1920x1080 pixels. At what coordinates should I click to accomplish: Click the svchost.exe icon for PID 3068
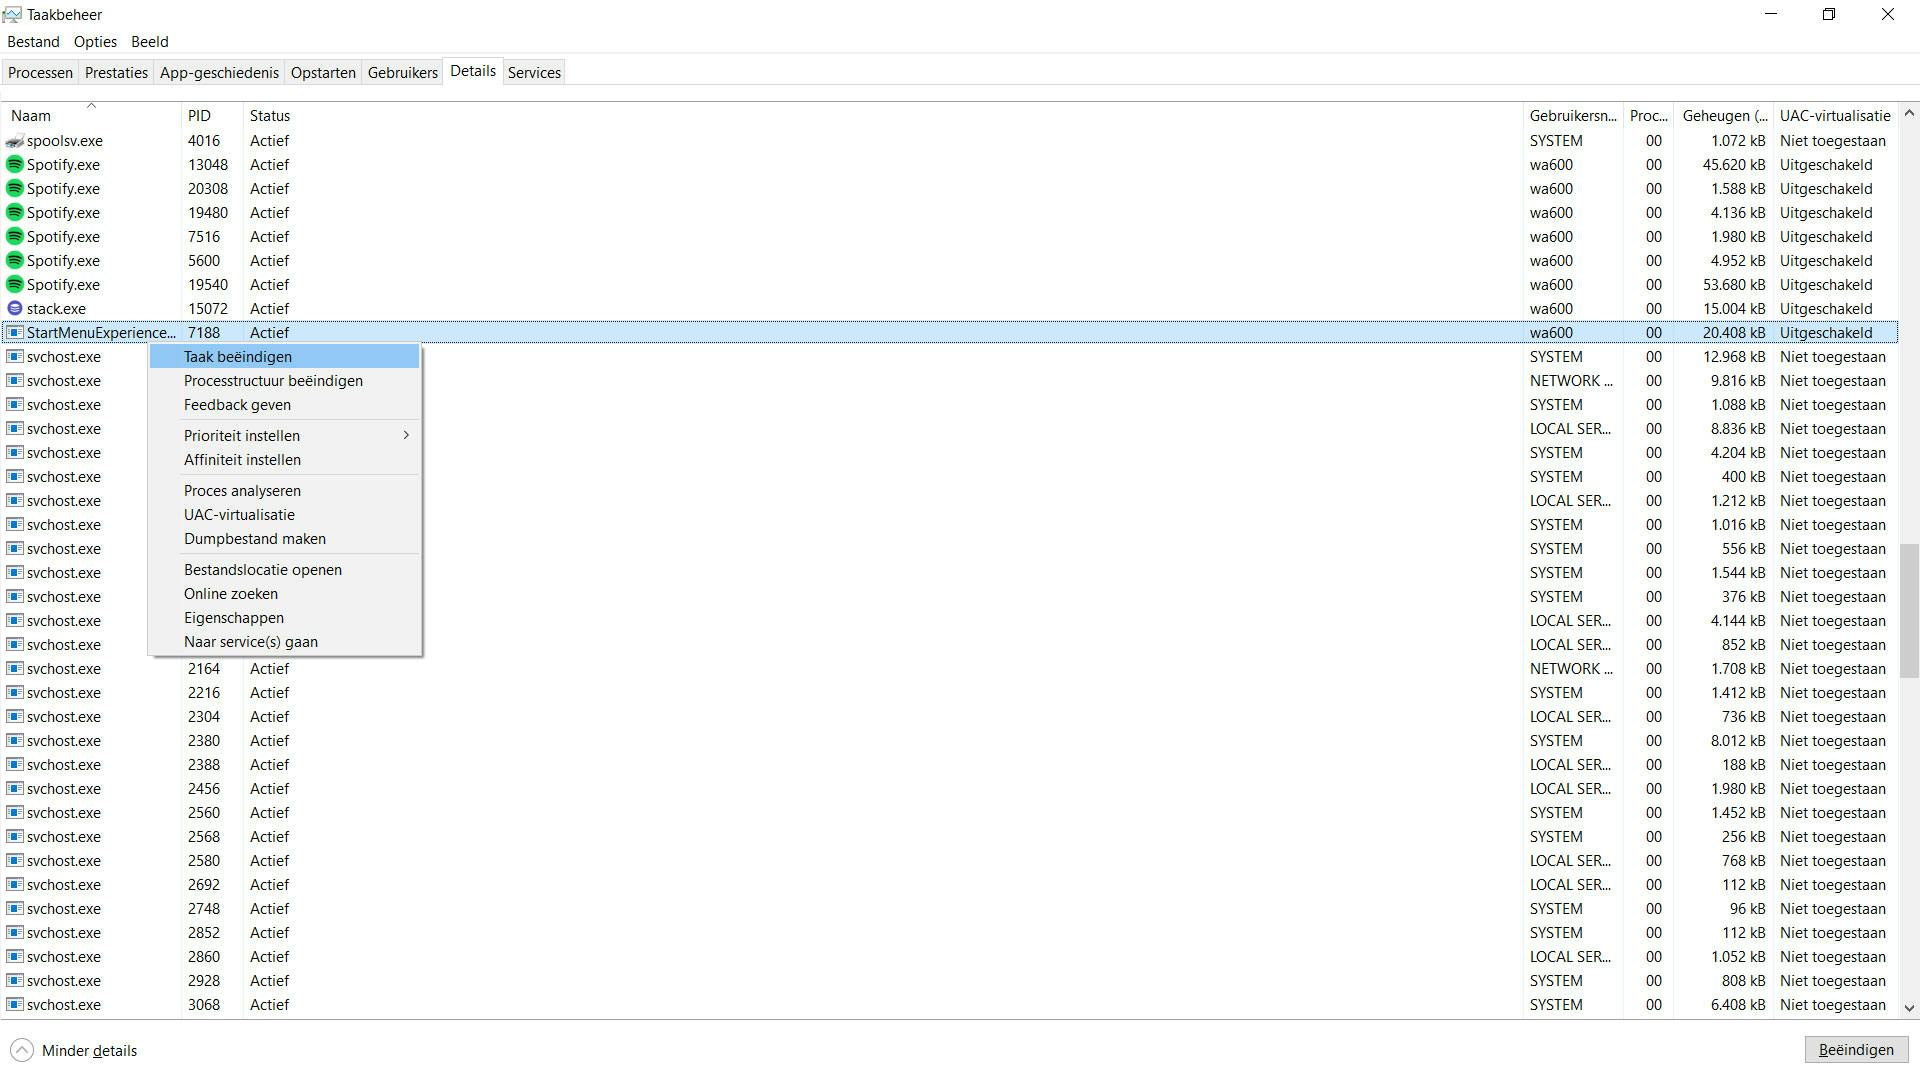[x=15, y=1005]
